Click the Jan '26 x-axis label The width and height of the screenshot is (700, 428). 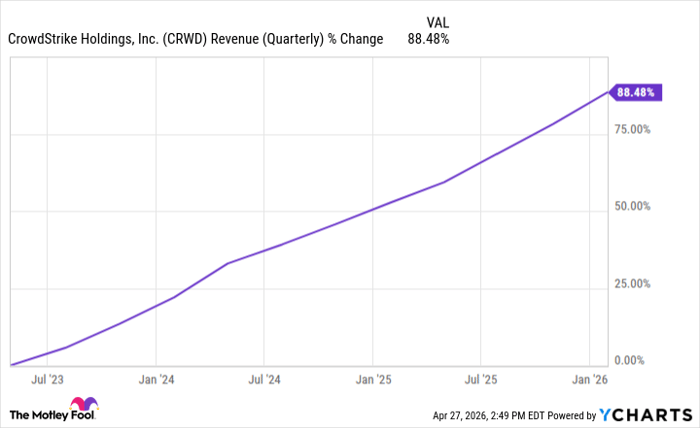pyautogui.click(x=590, y=380)
